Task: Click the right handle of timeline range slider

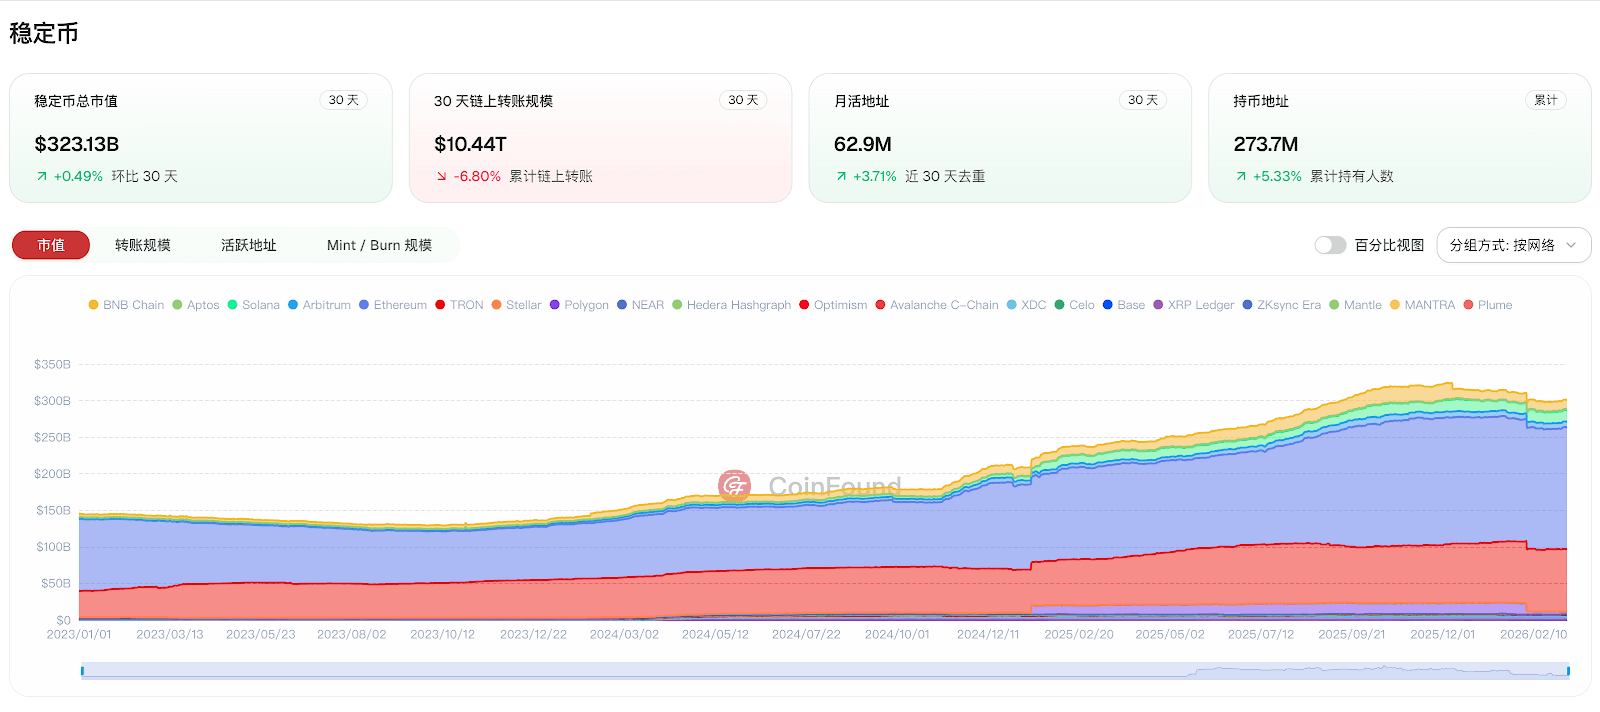Action: [1568, 671]
